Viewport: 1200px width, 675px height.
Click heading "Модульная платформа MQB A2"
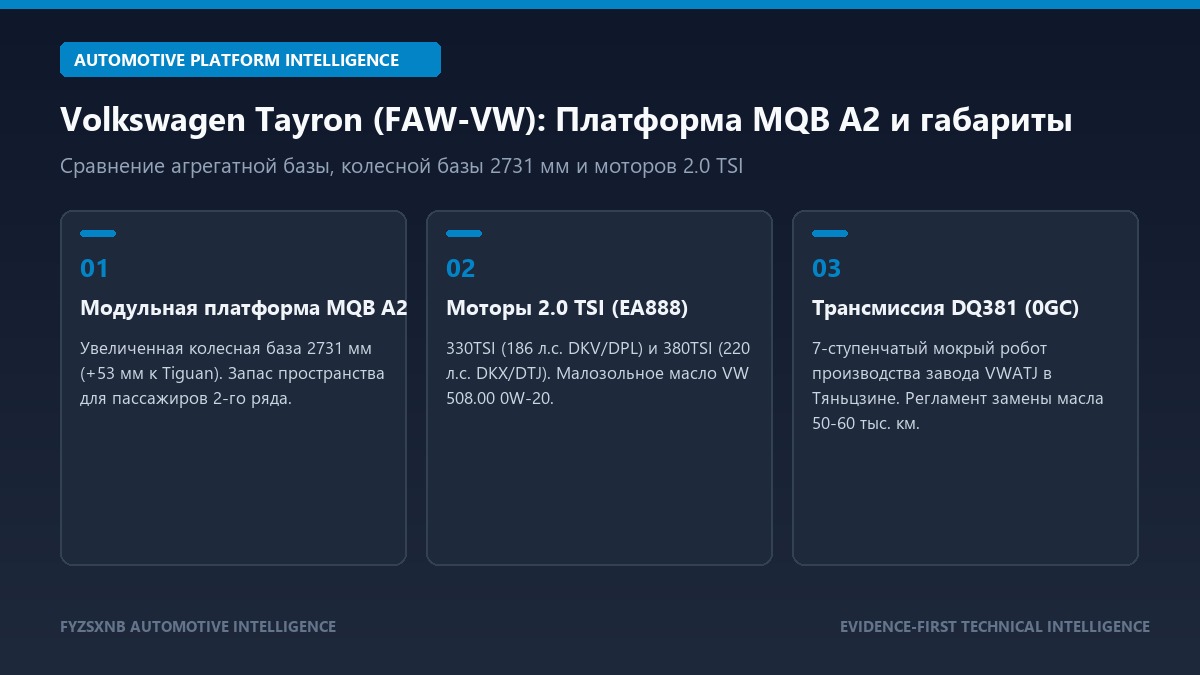point(243,308)
